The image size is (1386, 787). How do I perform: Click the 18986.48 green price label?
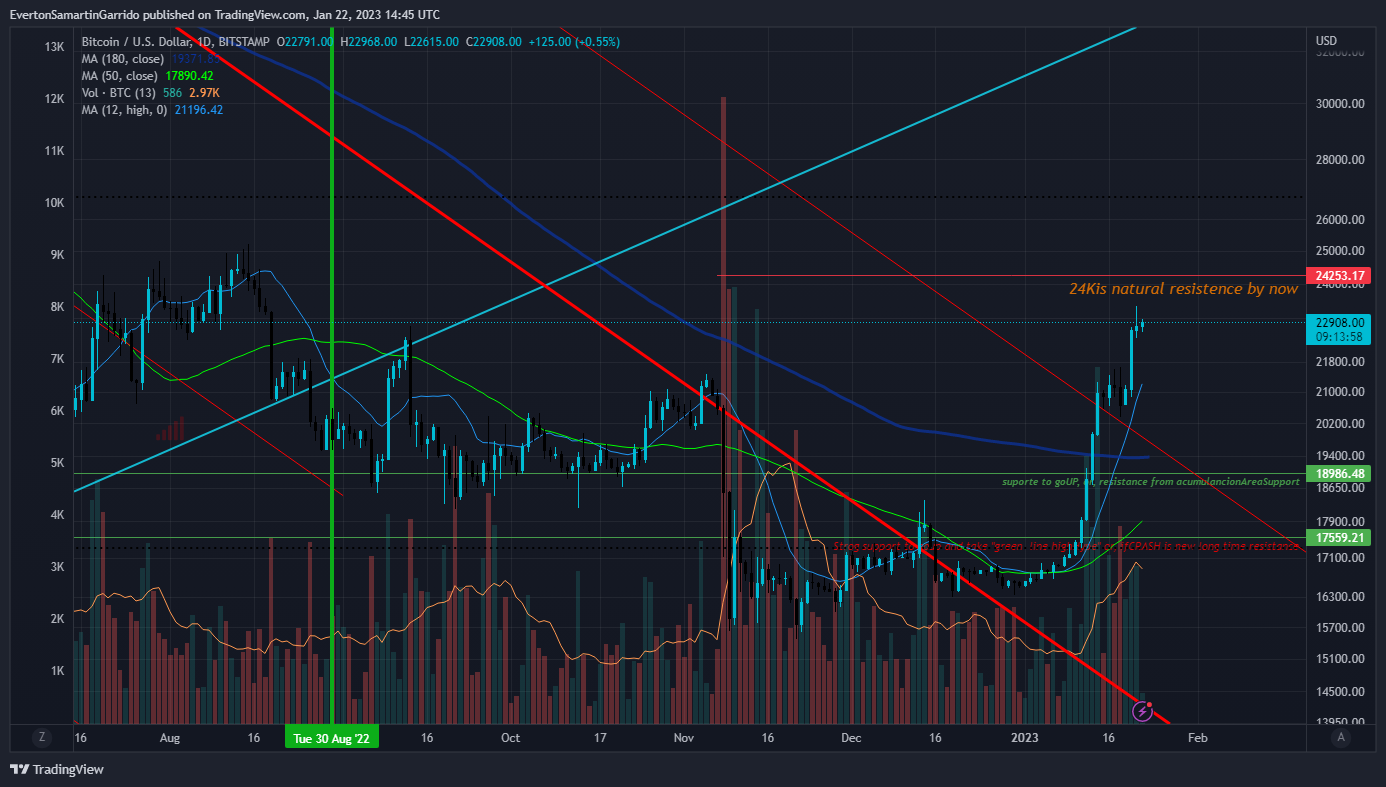point(1338,473)
